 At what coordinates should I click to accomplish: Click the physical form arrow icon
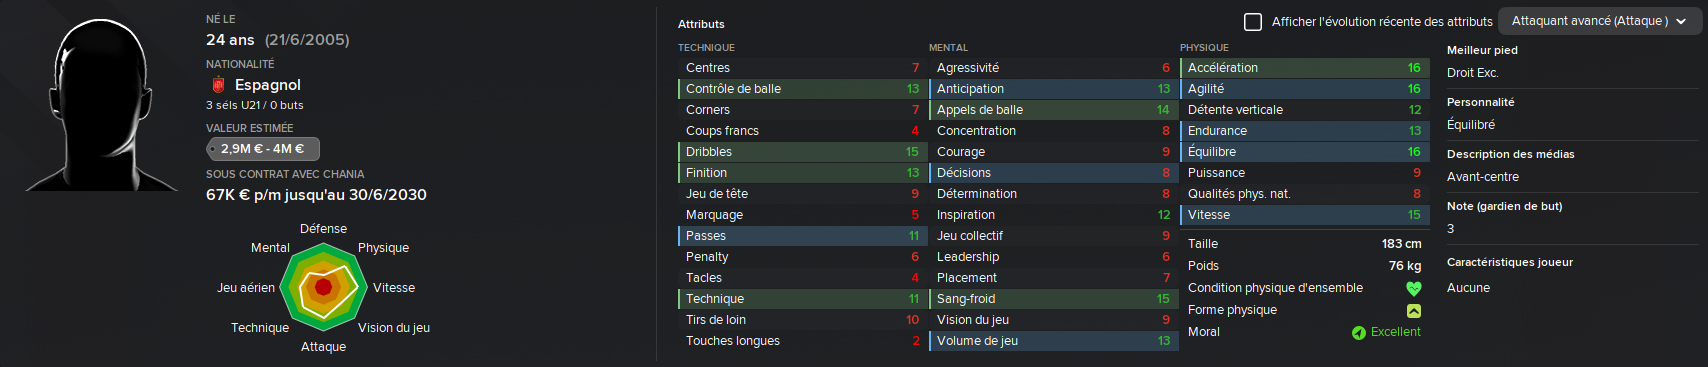pos(1413,310)
